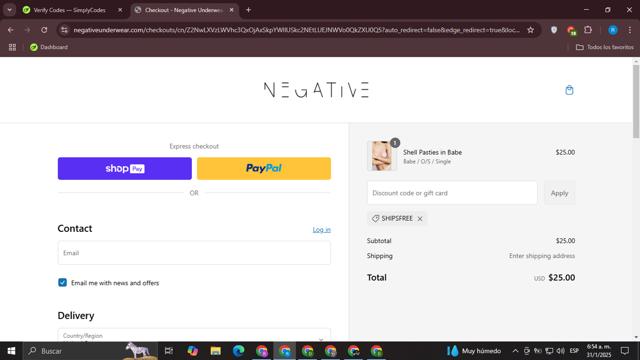Open File Explorer from taskbar

coord(216,351)
